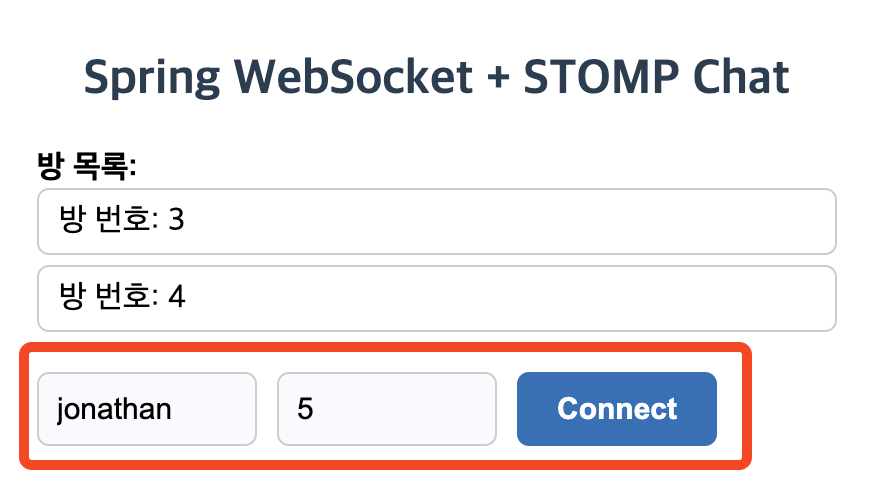Open room number 3 from the list
The height and width of the screenshot is (502, 882).
point(436,221)
